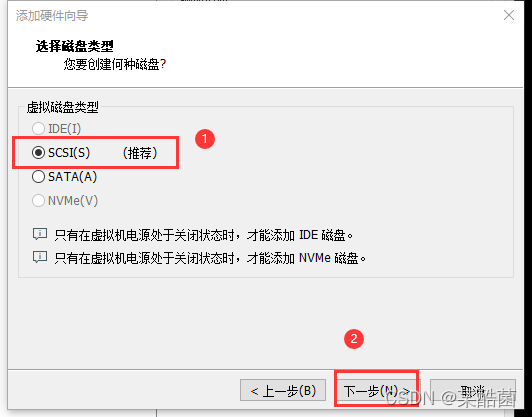
Task: Go back with 上一步(B) button
Action: click(283, 391)
